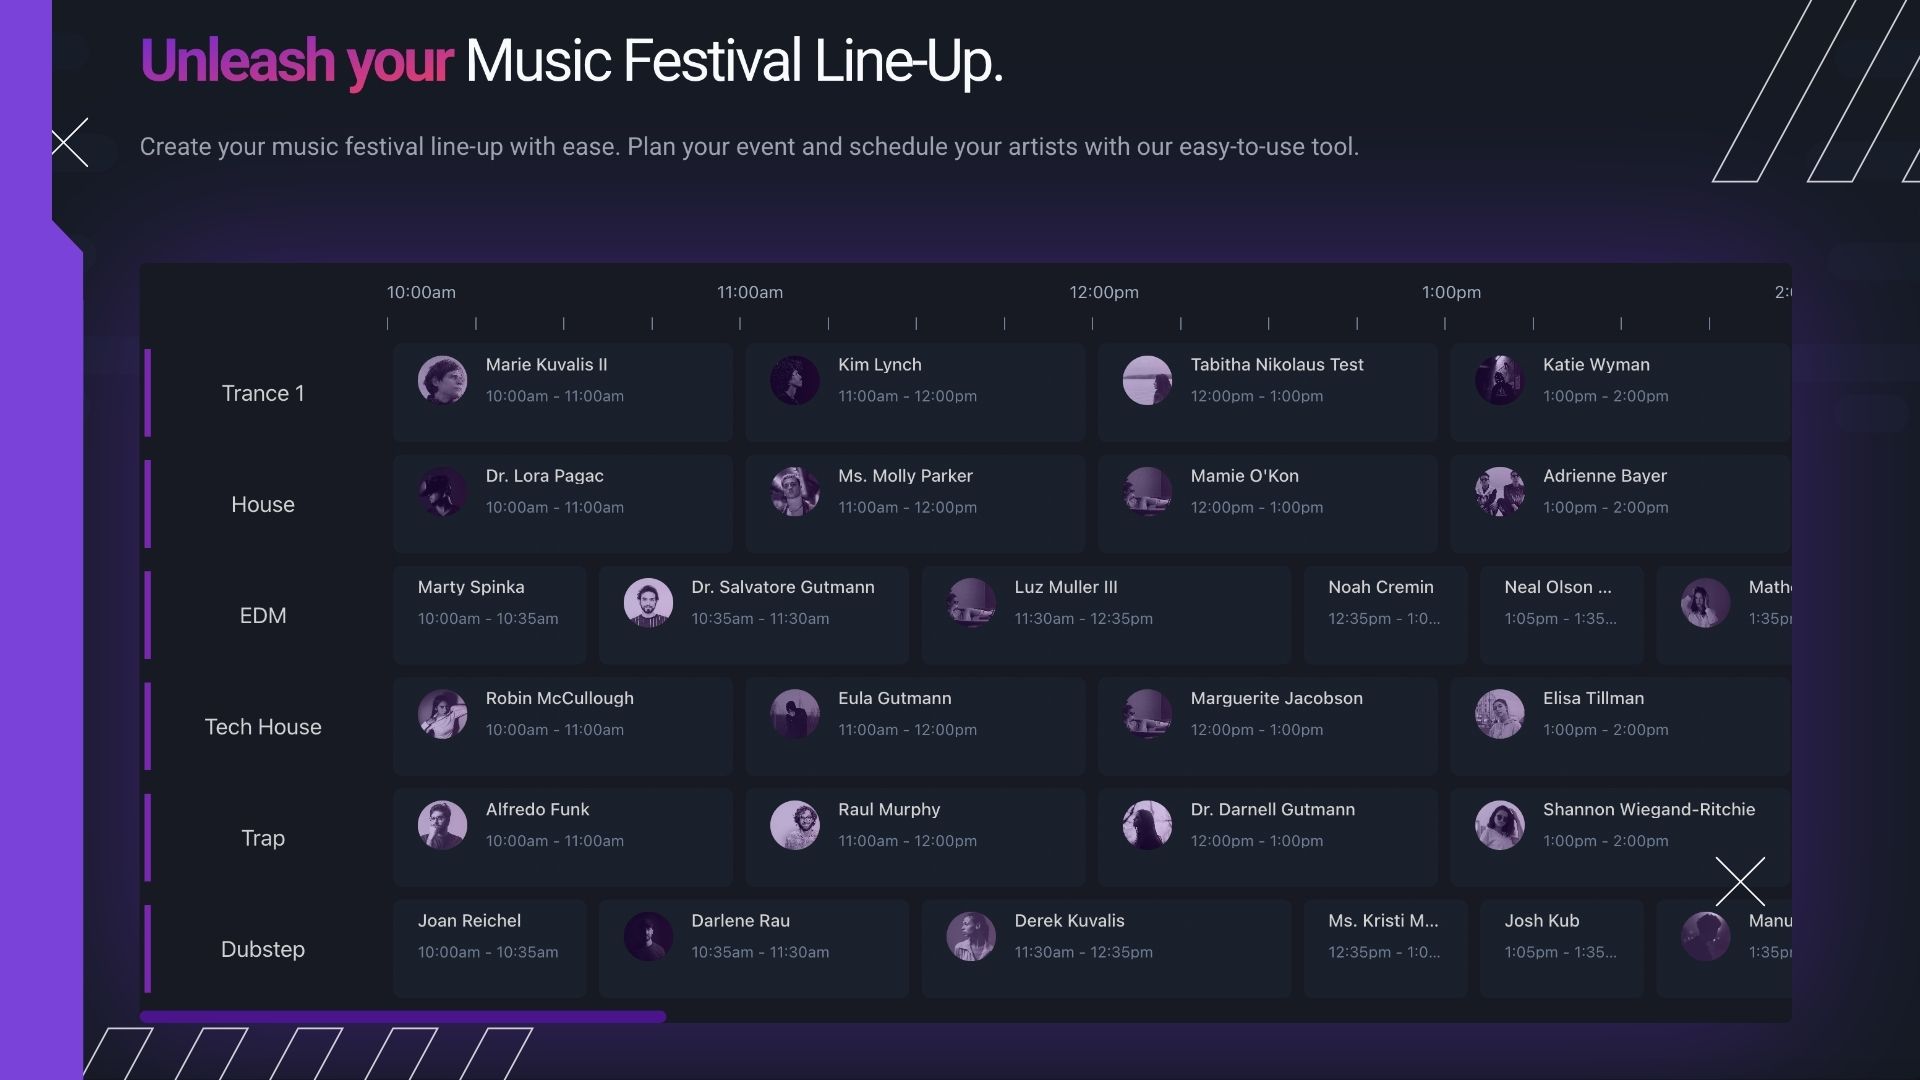1920x1080 pixels.
Task: Click Raul Murphy's profile picture
Action: pos(795,825)
